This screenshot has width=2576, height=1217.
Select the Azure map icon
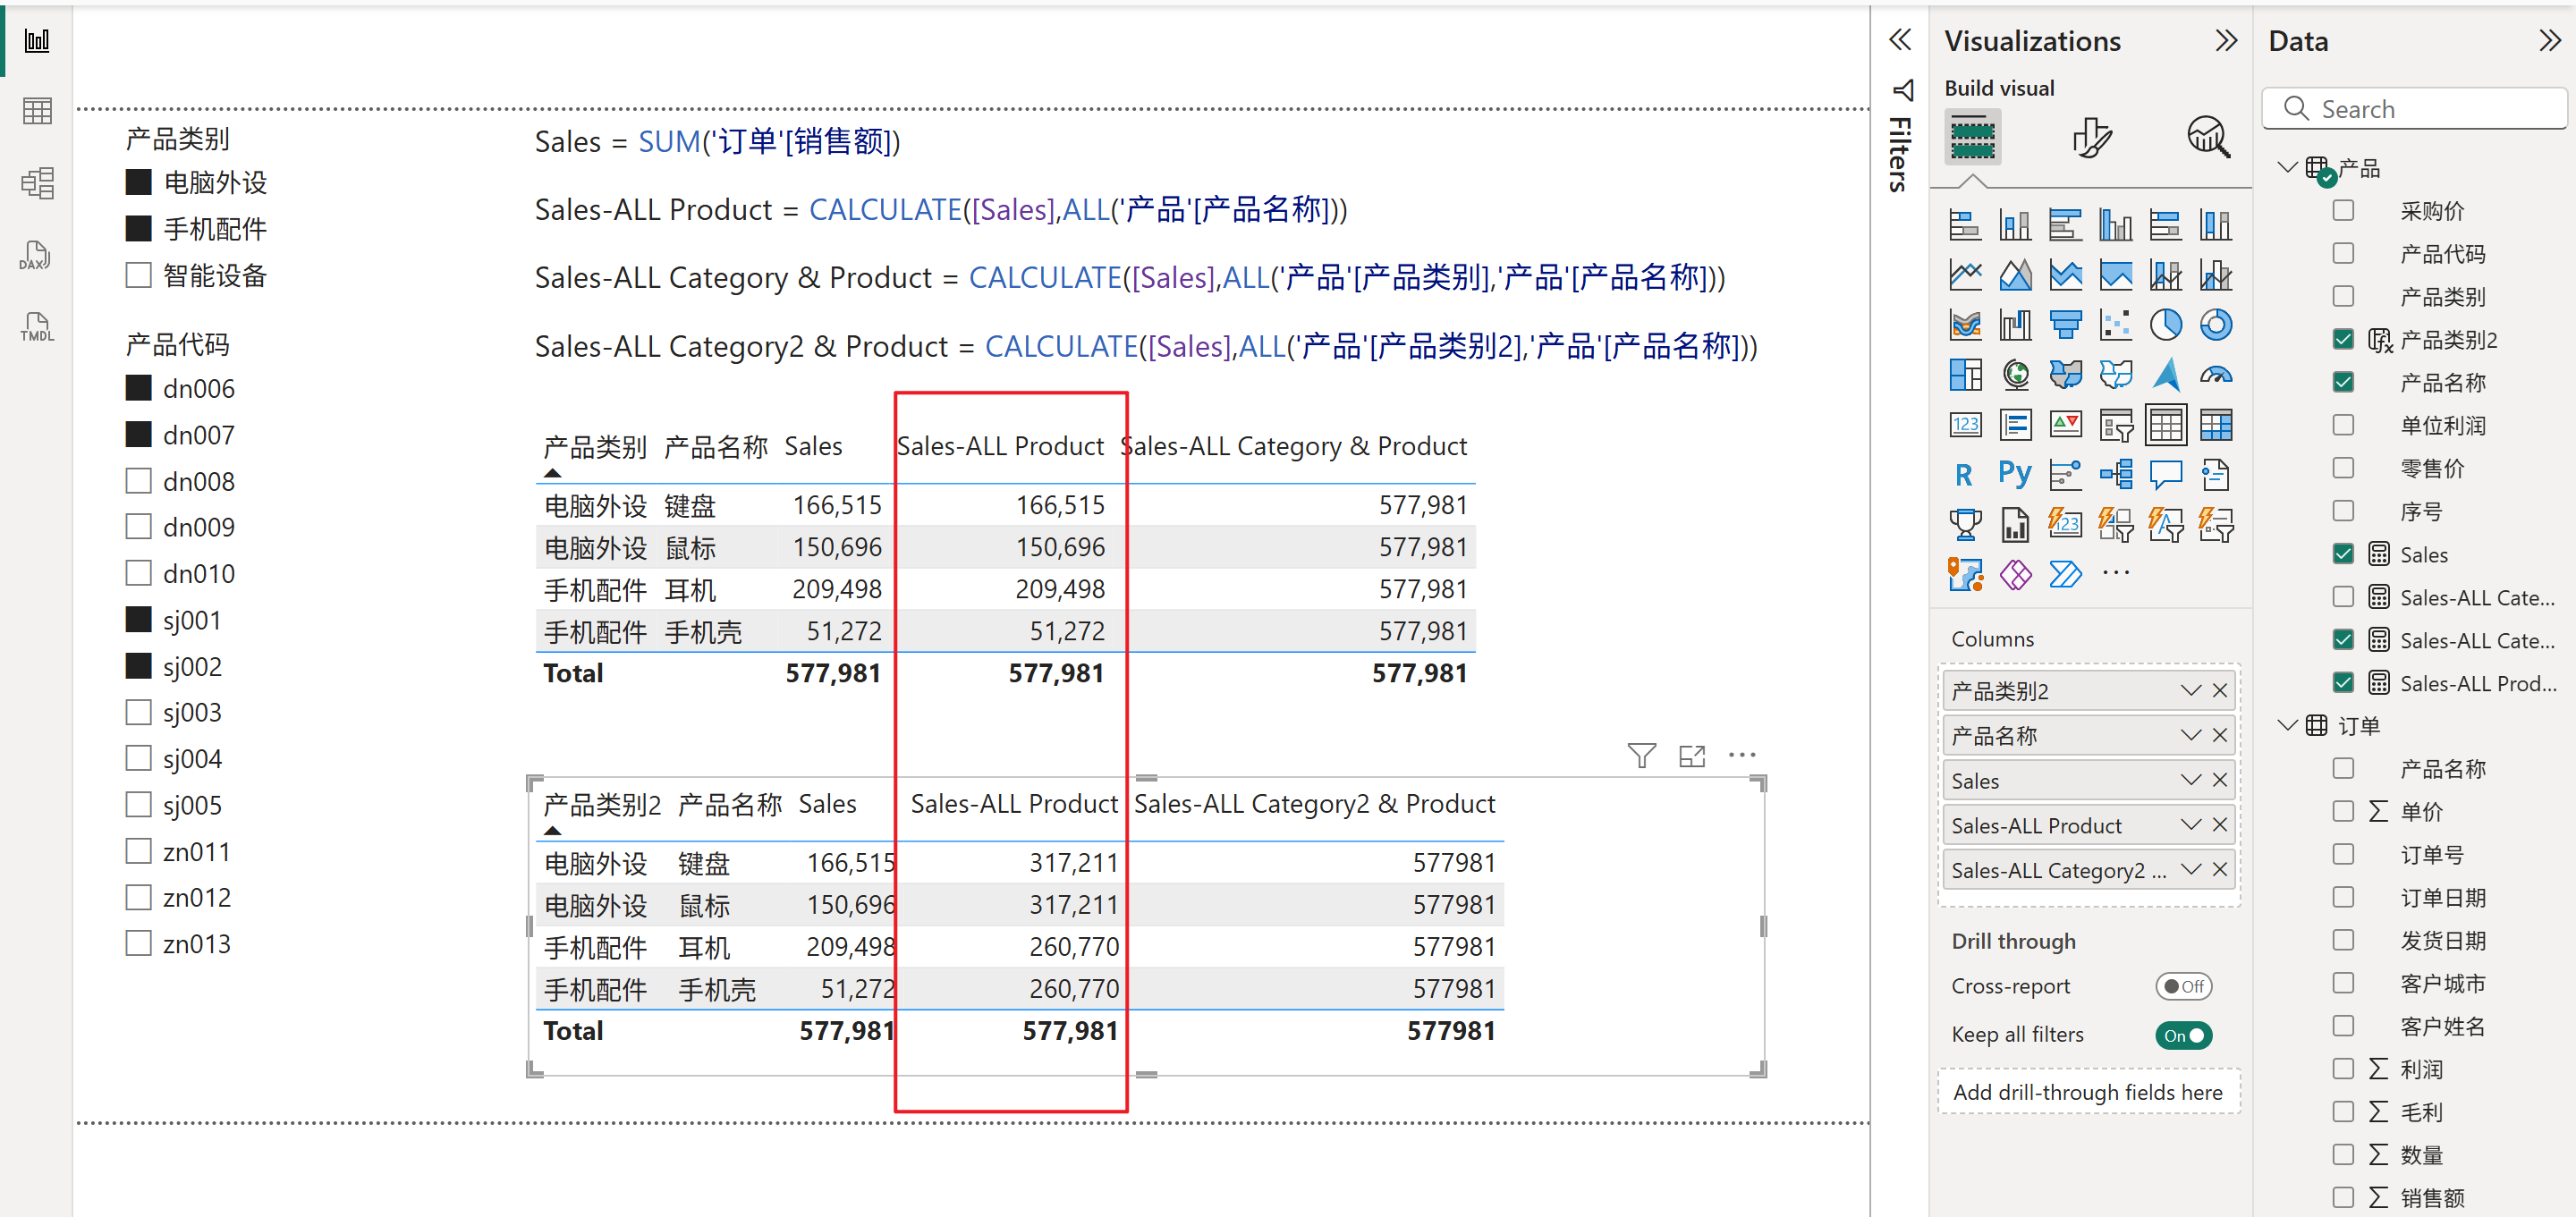[2165, 375]
